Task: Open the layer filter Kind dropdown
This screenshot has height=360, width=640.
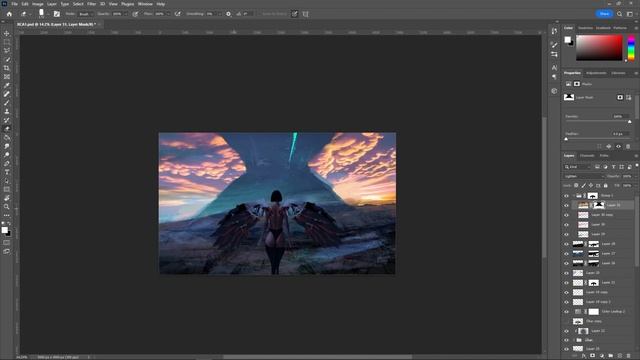Action: coord(577,167)
